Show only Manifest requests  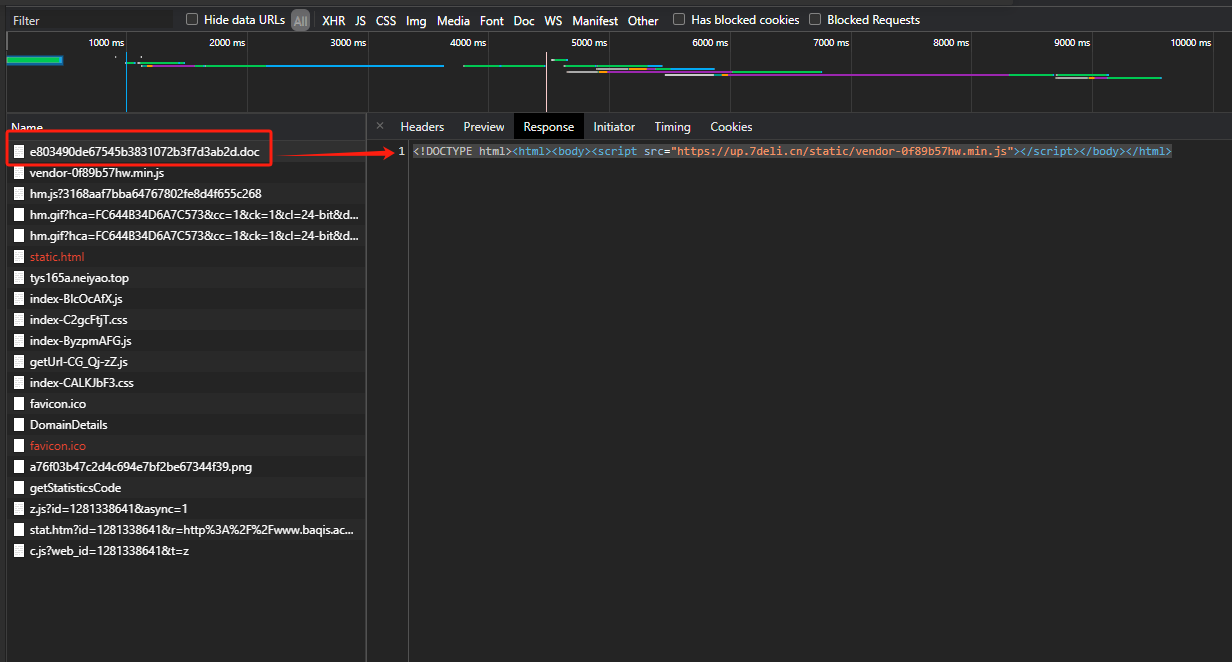(595, 20)
